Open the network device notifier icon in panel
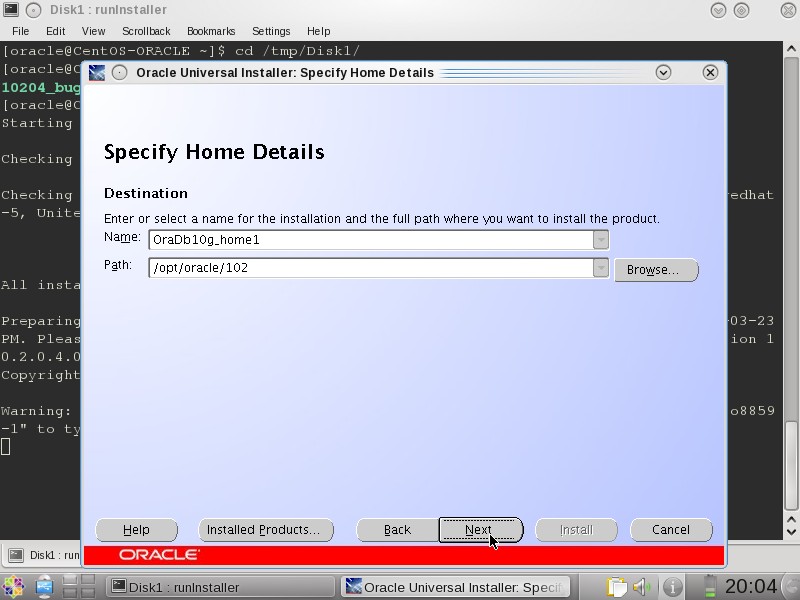 pos(44,587)
